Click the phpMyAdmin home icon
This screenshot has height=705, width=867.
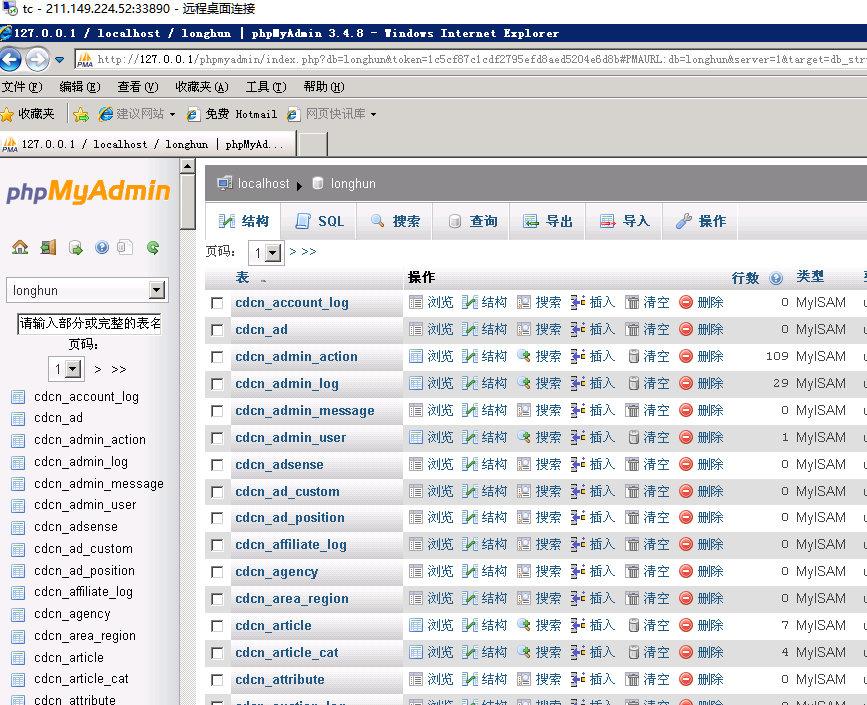(x=20, y=247)
